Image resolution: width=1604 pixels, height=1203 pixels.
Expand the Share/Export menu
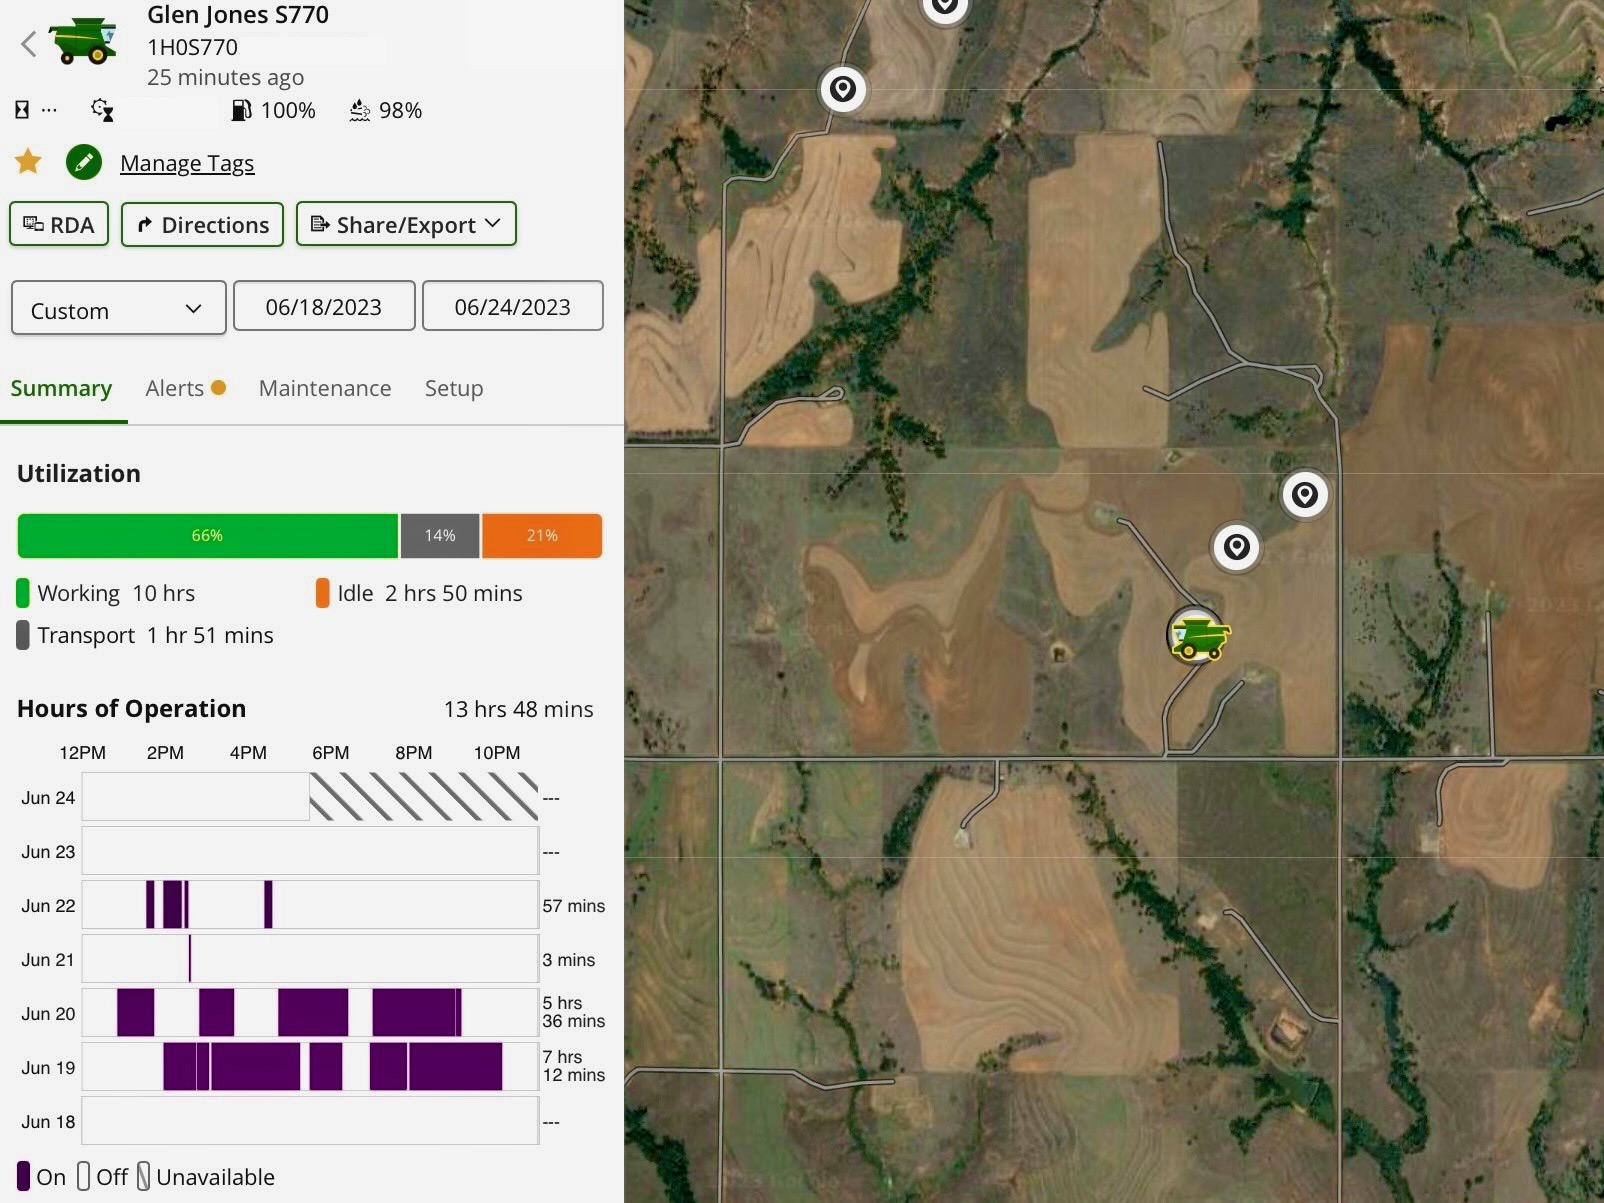[x=406, y=224]
